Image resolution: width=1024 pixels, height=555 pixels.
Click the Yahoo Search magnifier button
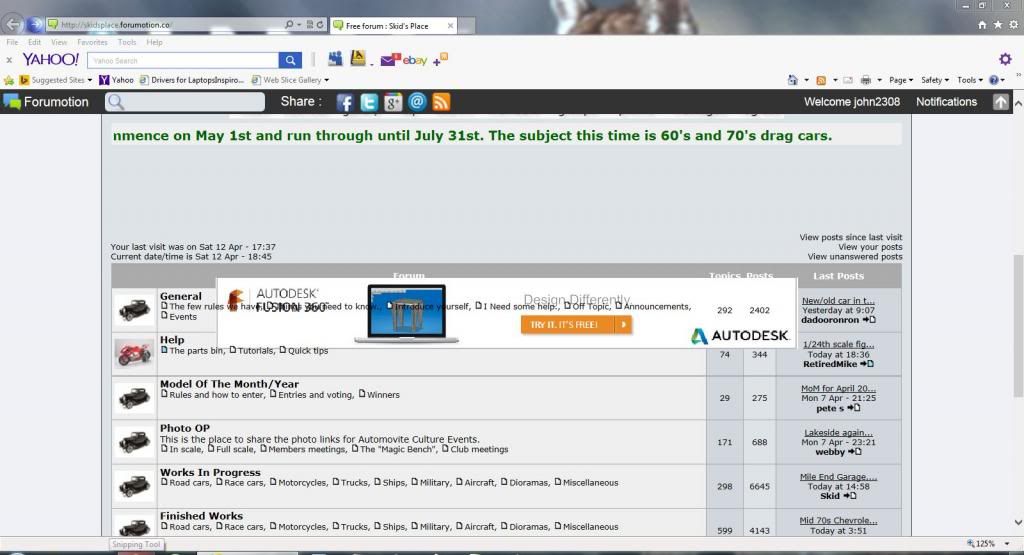click(290, 60)
